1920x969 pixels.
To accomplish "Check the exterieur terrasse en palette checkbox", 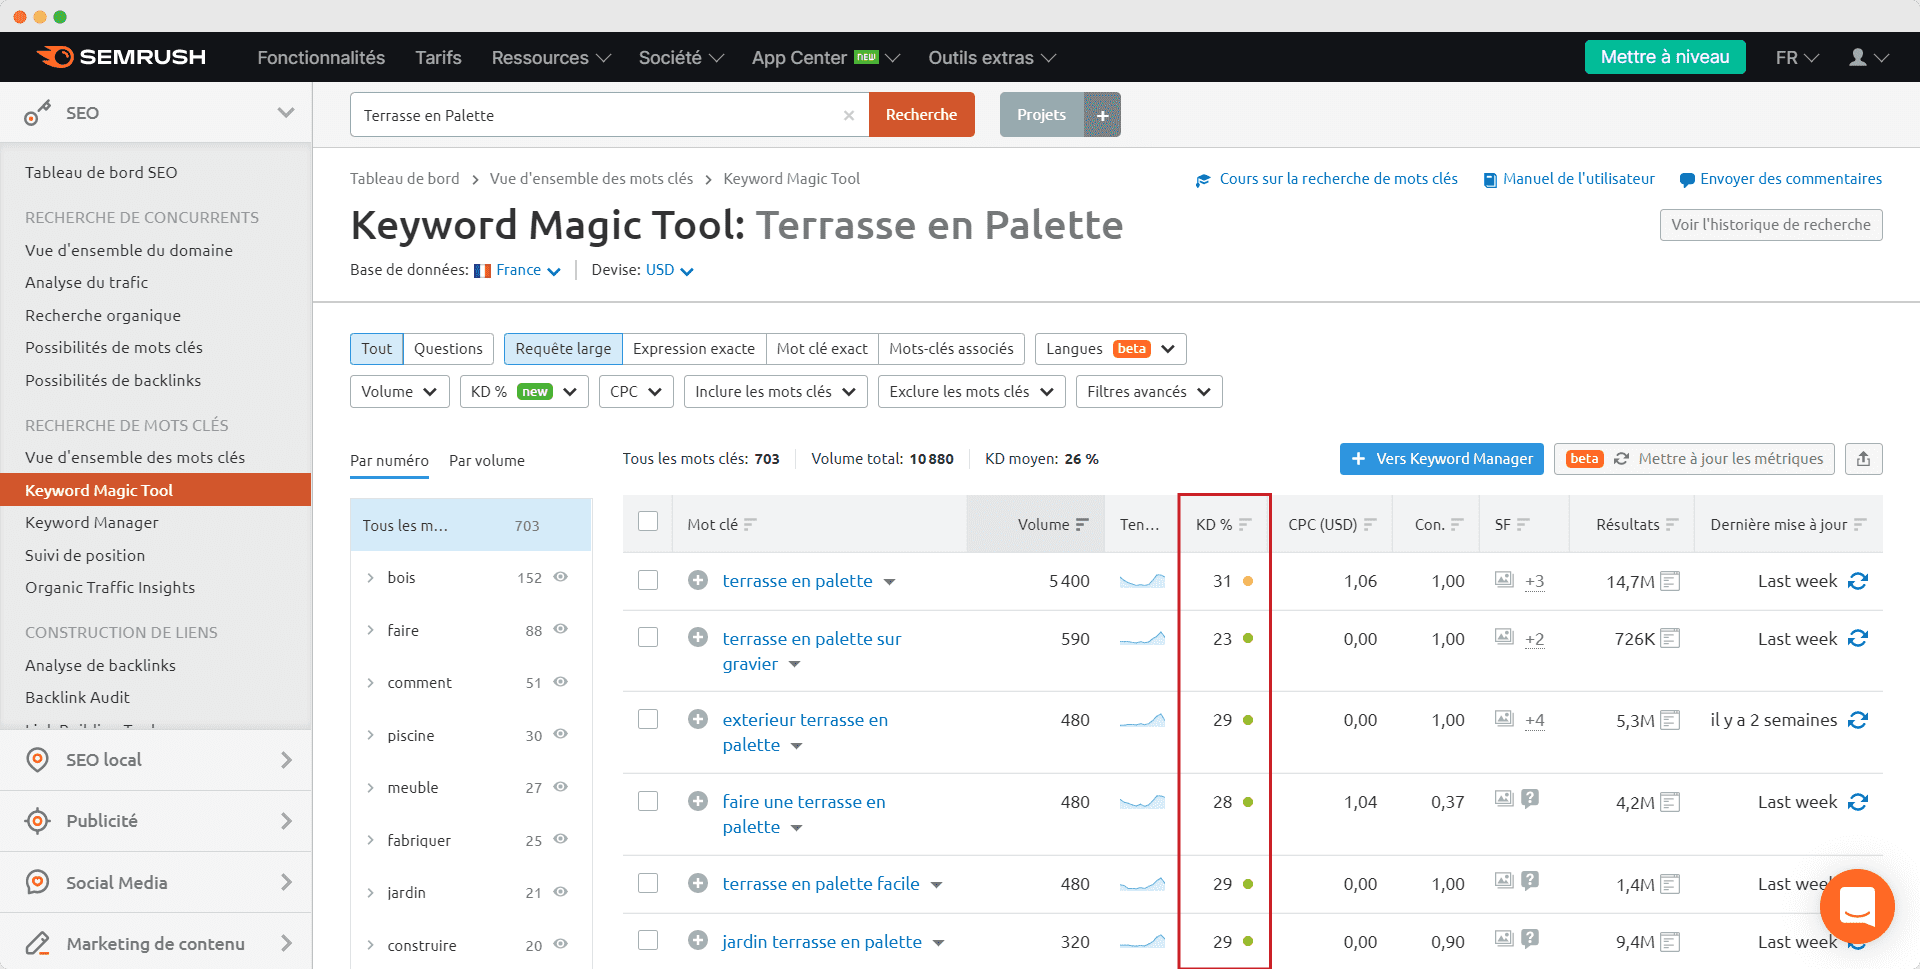I will click(x=648, y=719).
